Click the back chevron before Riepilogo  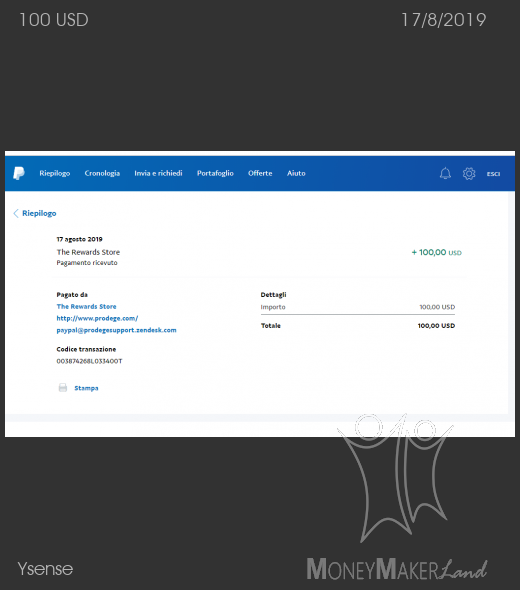coord(16,213)
